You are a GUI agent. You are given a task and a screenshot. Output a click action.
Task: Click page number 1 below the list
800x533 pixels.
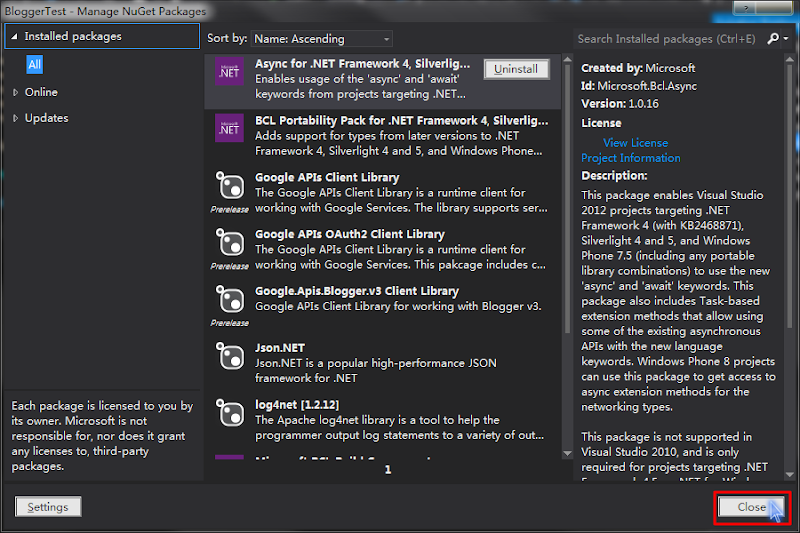388,470
